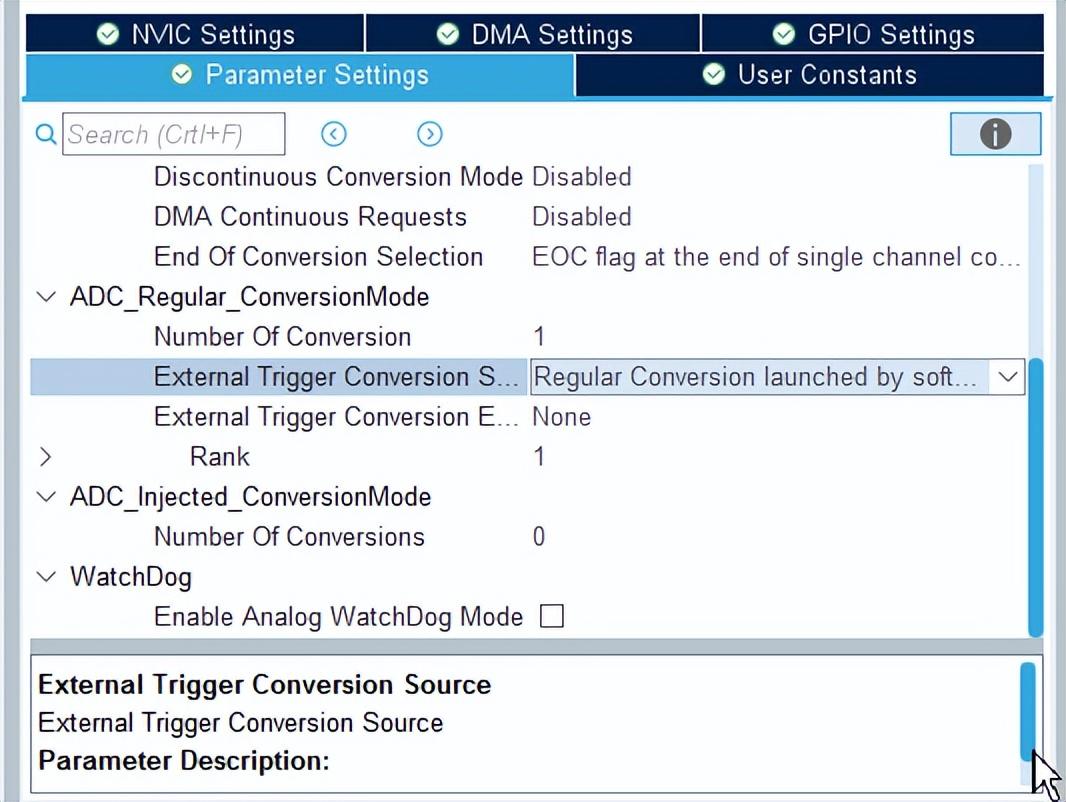The image size is (1066, 802).
Task: Click the DMA Continuous Requests value
Action: tap(581, 217)
